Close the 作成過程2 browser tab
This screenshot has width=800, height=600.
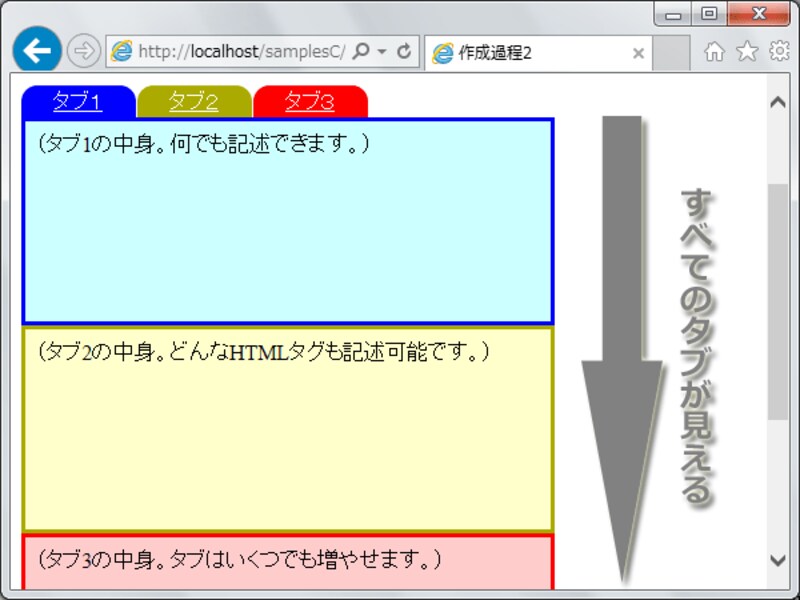638,53
